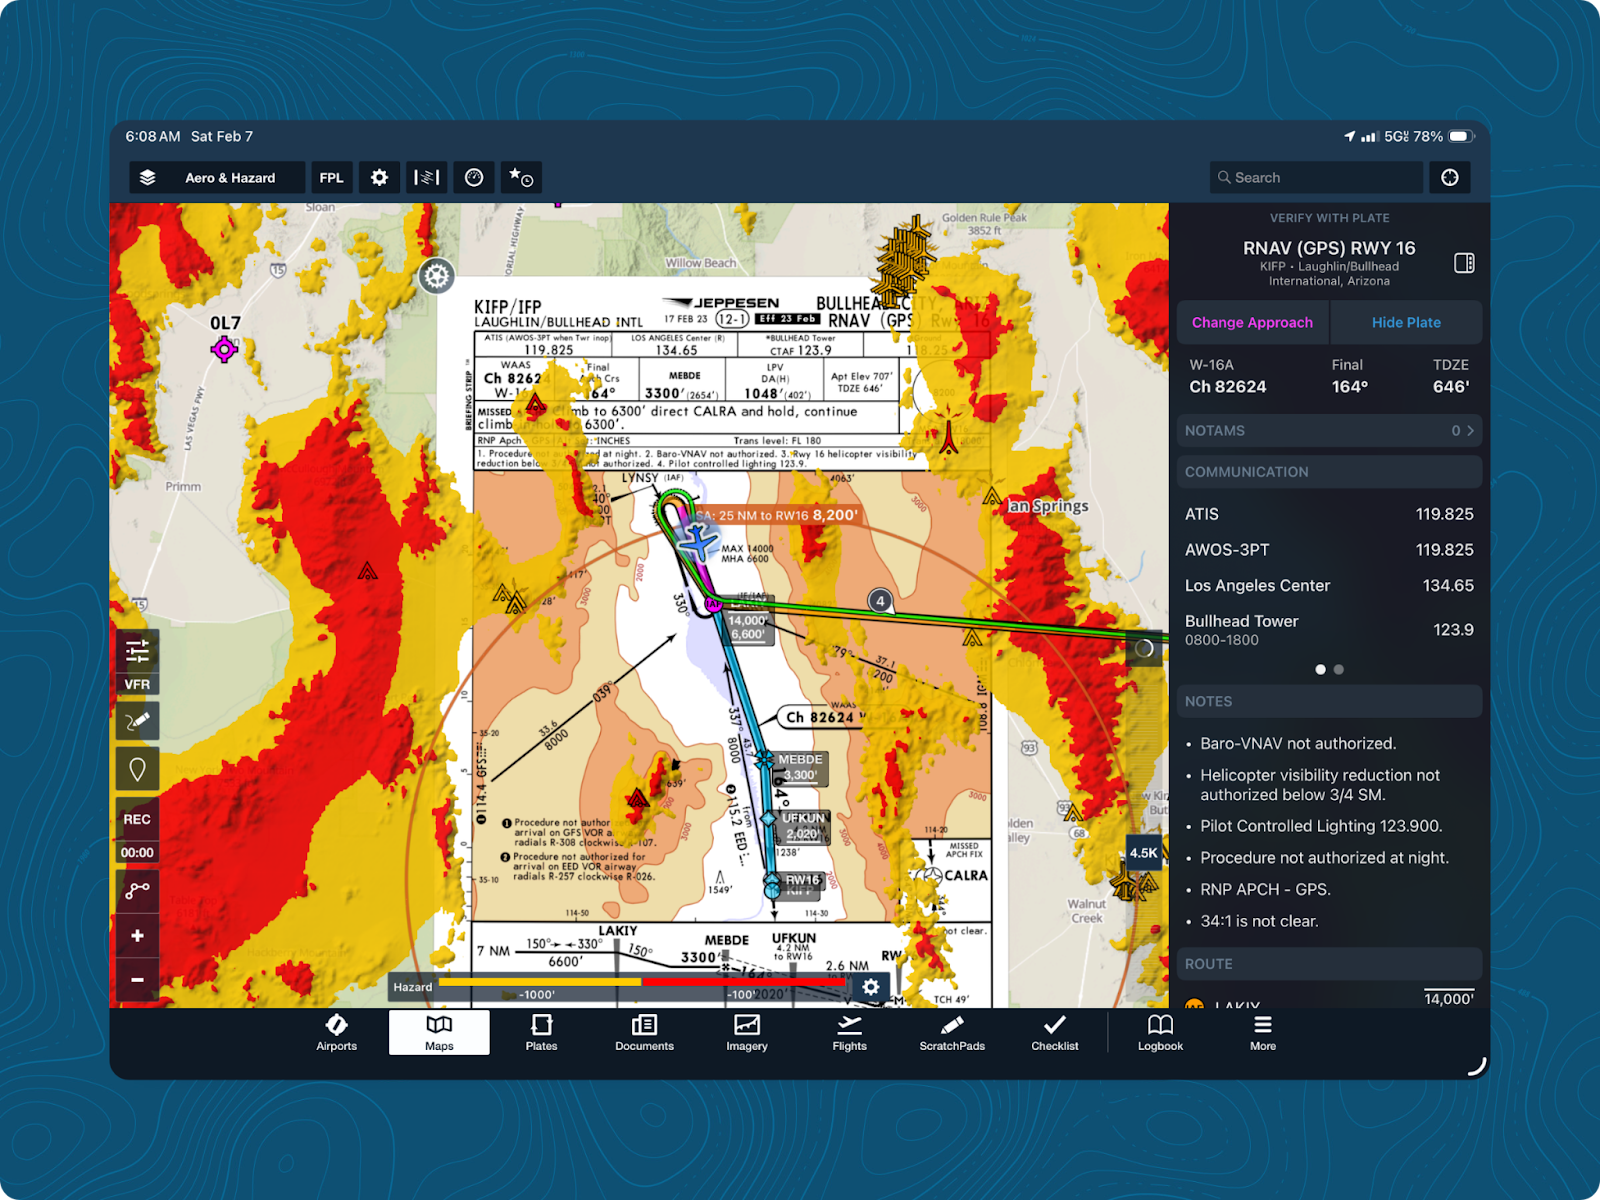Open map overlay sliders control
Screen dimensions: 1600x1200
[137, 651]
